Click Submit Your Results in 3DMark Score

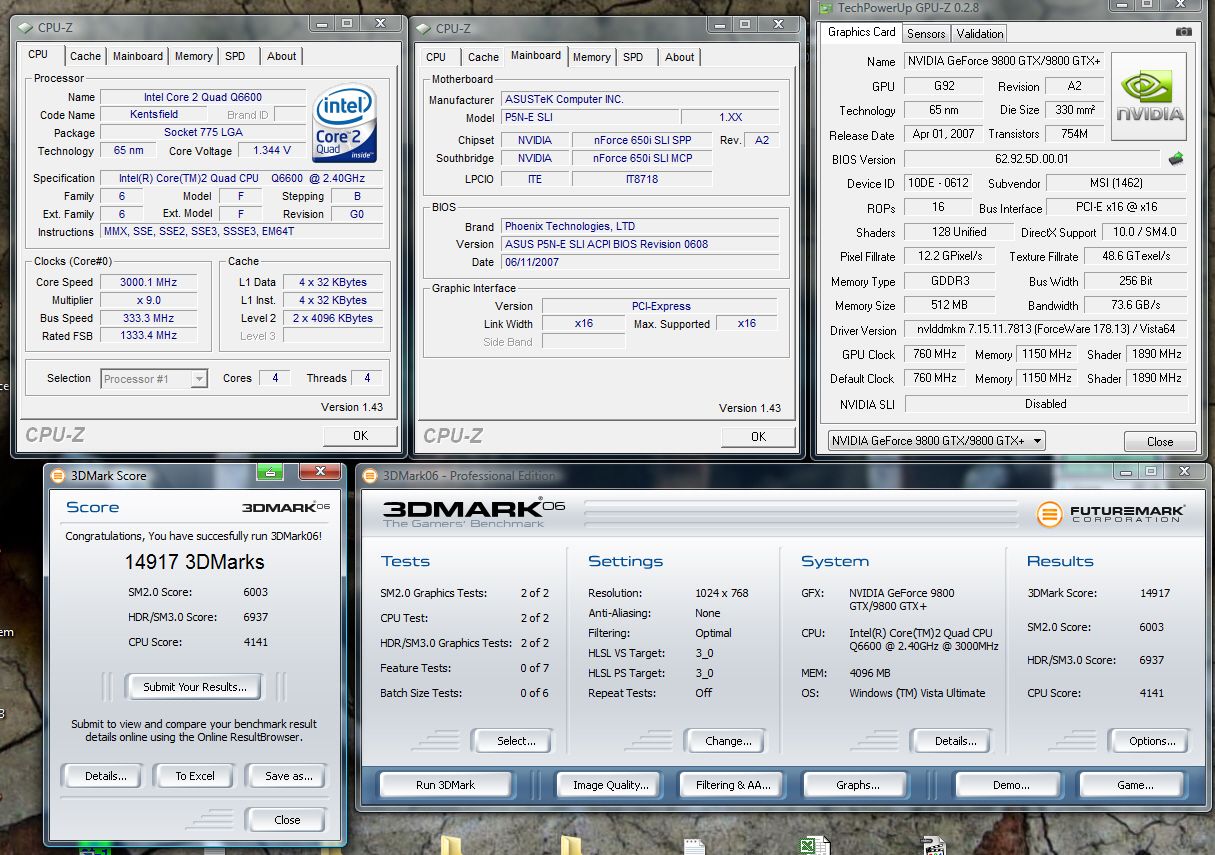click(194, 687)
